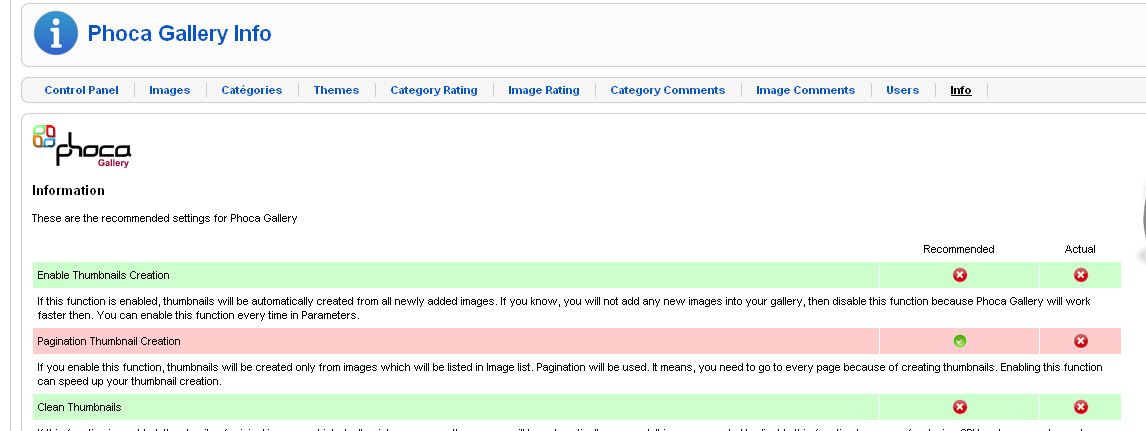Image resolution: width=1146 pixels, height=431 pixels.
Task: View the Category Comments tab
Action: [x=667, y=90]
